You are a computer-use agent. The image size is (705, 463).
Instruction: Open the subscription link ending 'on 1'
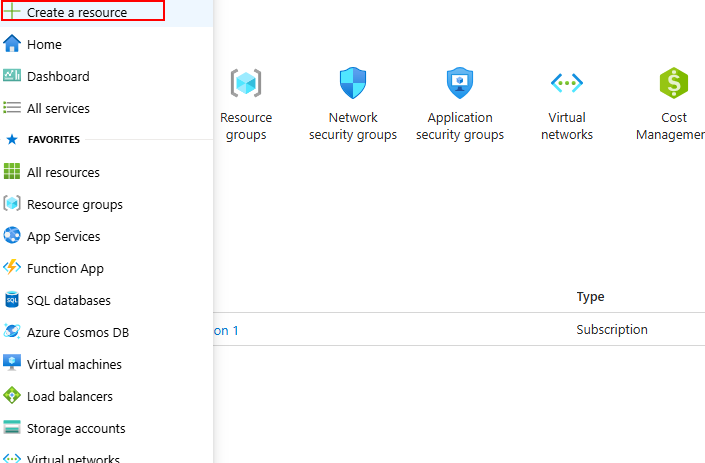226,331
